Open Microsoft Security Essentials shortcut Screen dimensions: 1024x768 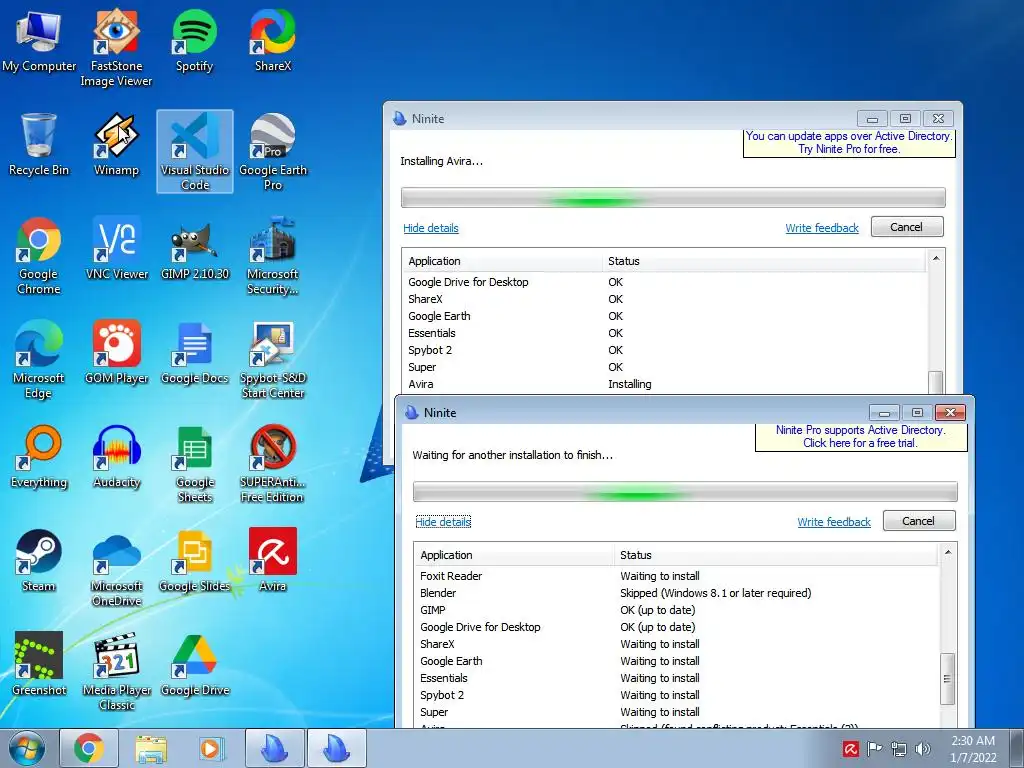pos(273,256)
